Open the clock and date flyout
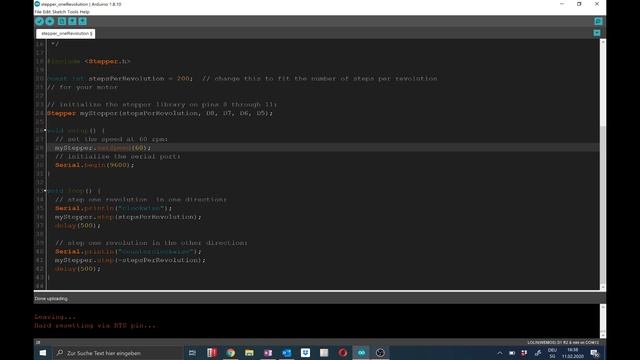 [x=573, y=353]
